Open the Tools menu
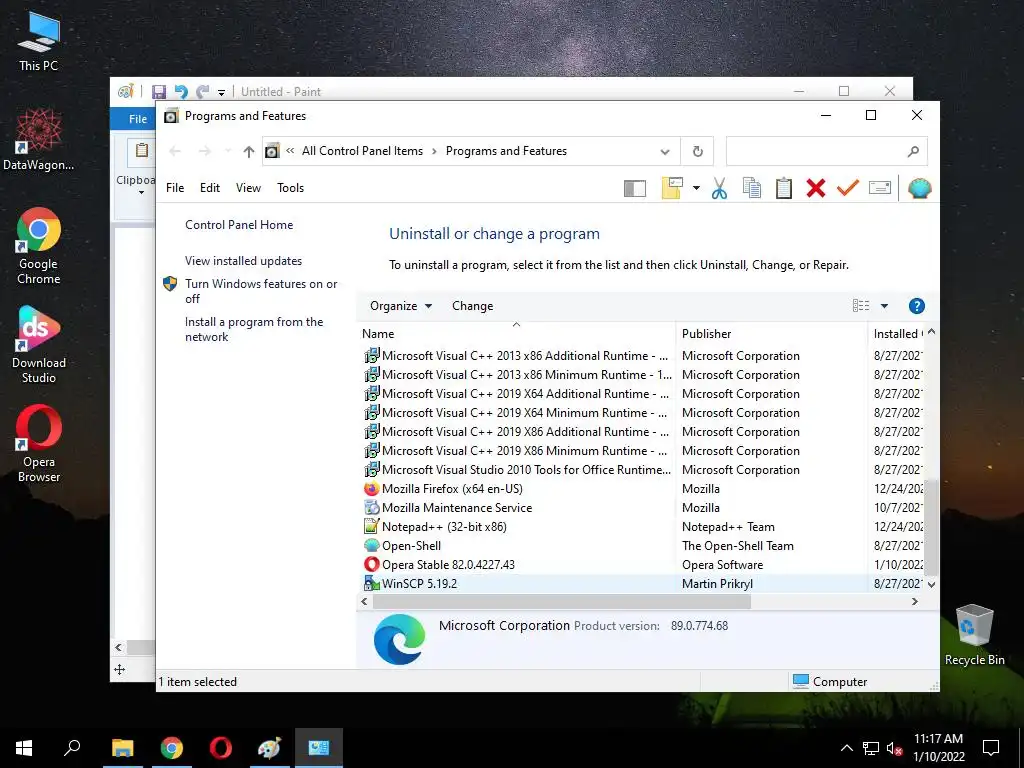This screenshot has height=768, width=1024. click(291, 188)
